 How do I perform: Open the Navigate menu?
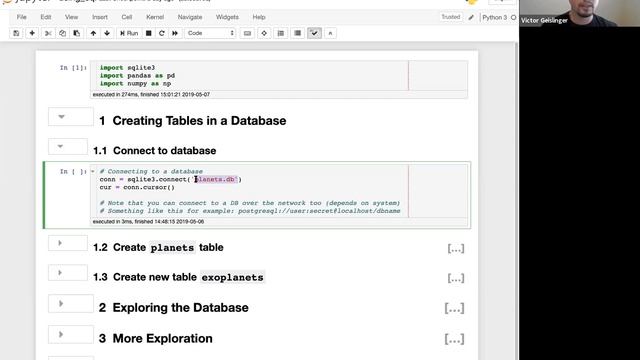tap(190, 17)
